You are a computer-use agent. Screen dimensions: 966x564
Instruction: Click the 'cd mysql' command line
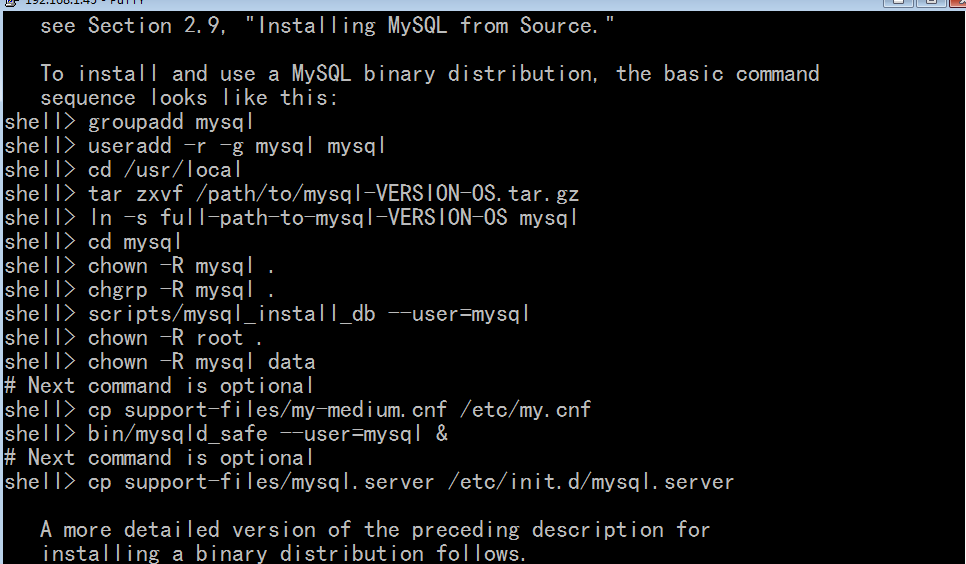[x=93, y=242]
